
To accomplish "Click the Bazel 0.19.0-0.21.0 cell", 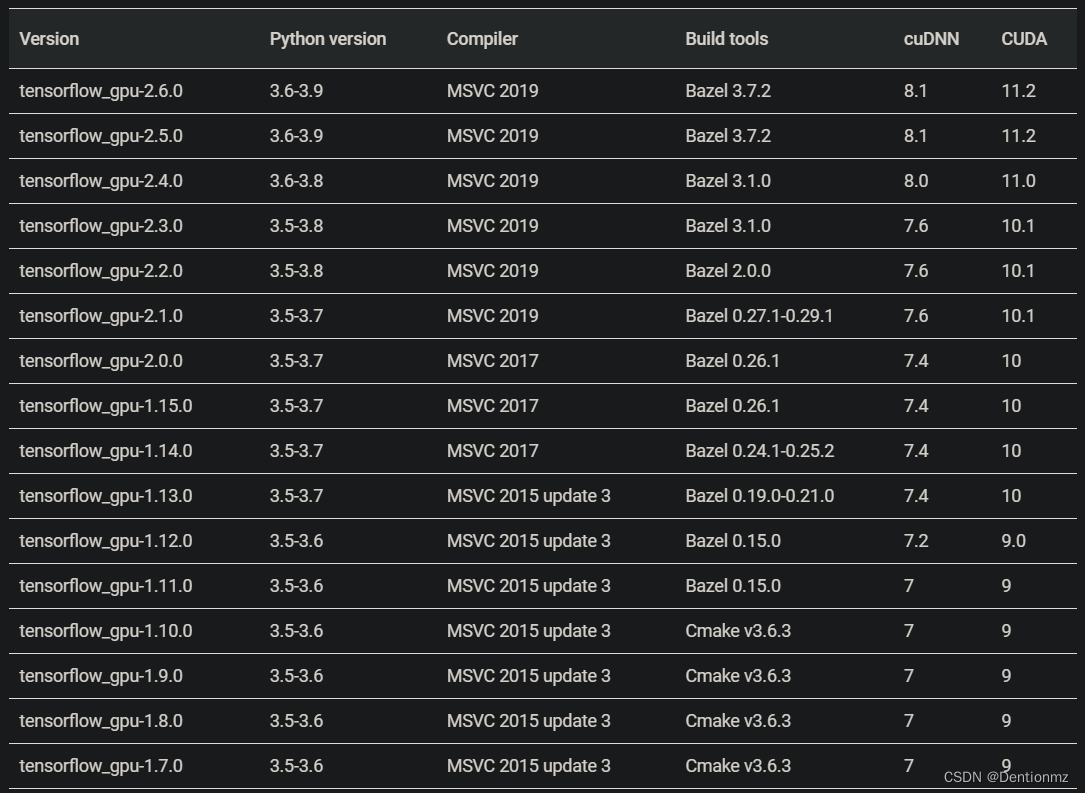I will click(760, 496).
